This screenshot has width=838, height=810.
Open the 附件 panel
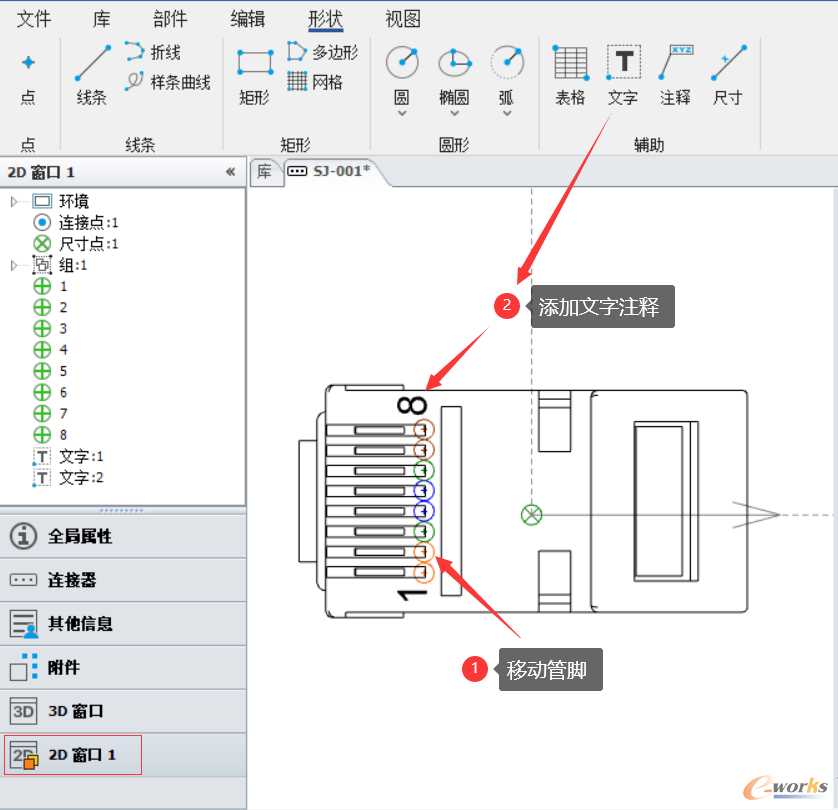coord(123,667)
